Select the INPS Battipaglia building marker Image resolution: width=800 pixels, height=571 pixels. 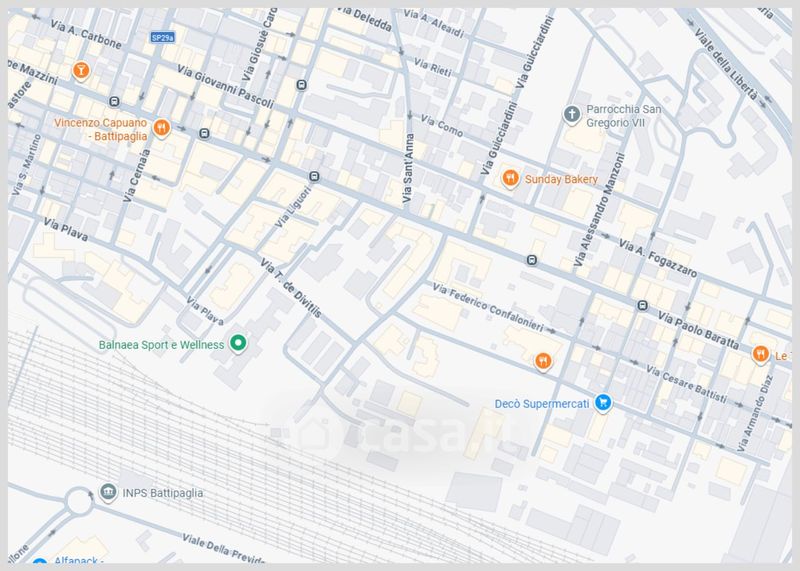coord(108,494)
